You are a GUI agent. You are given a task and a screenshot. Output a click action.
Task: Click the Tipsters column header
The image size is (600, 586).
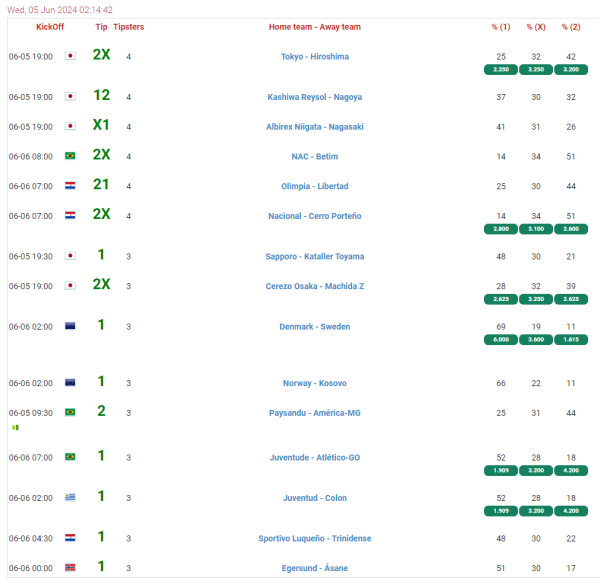coord(128,27)
